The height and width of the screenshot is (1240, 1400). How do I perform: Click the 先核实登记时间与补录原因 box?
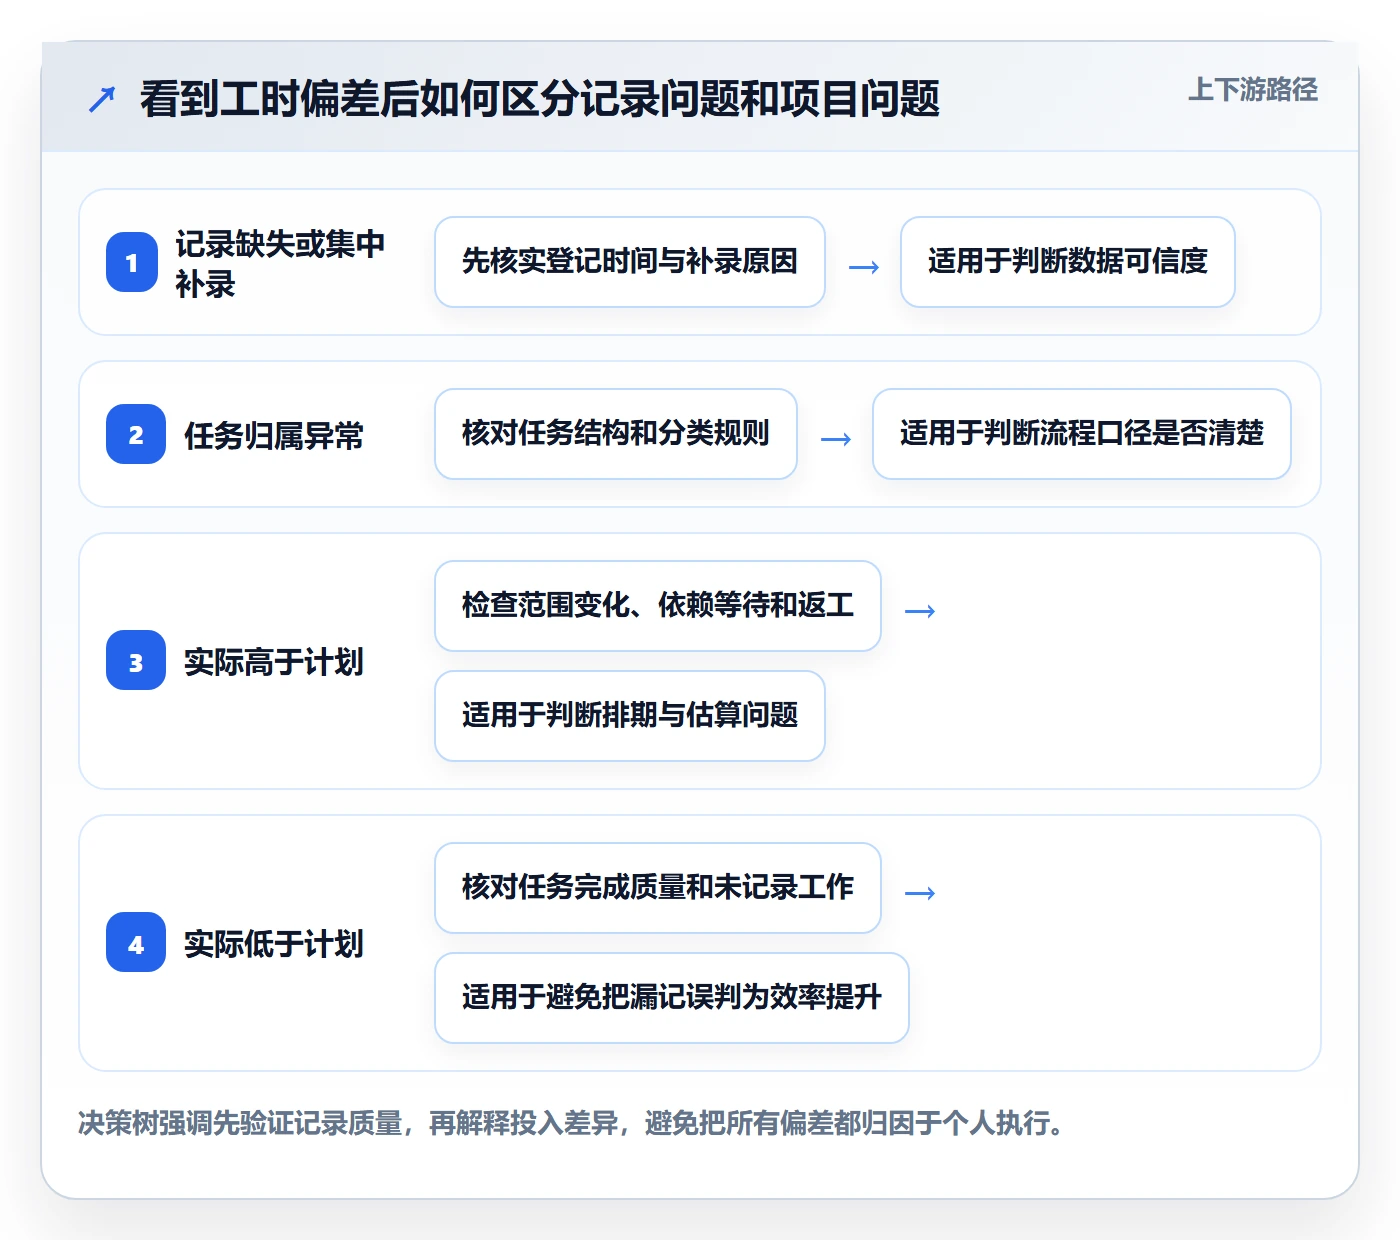pos(630,262)
